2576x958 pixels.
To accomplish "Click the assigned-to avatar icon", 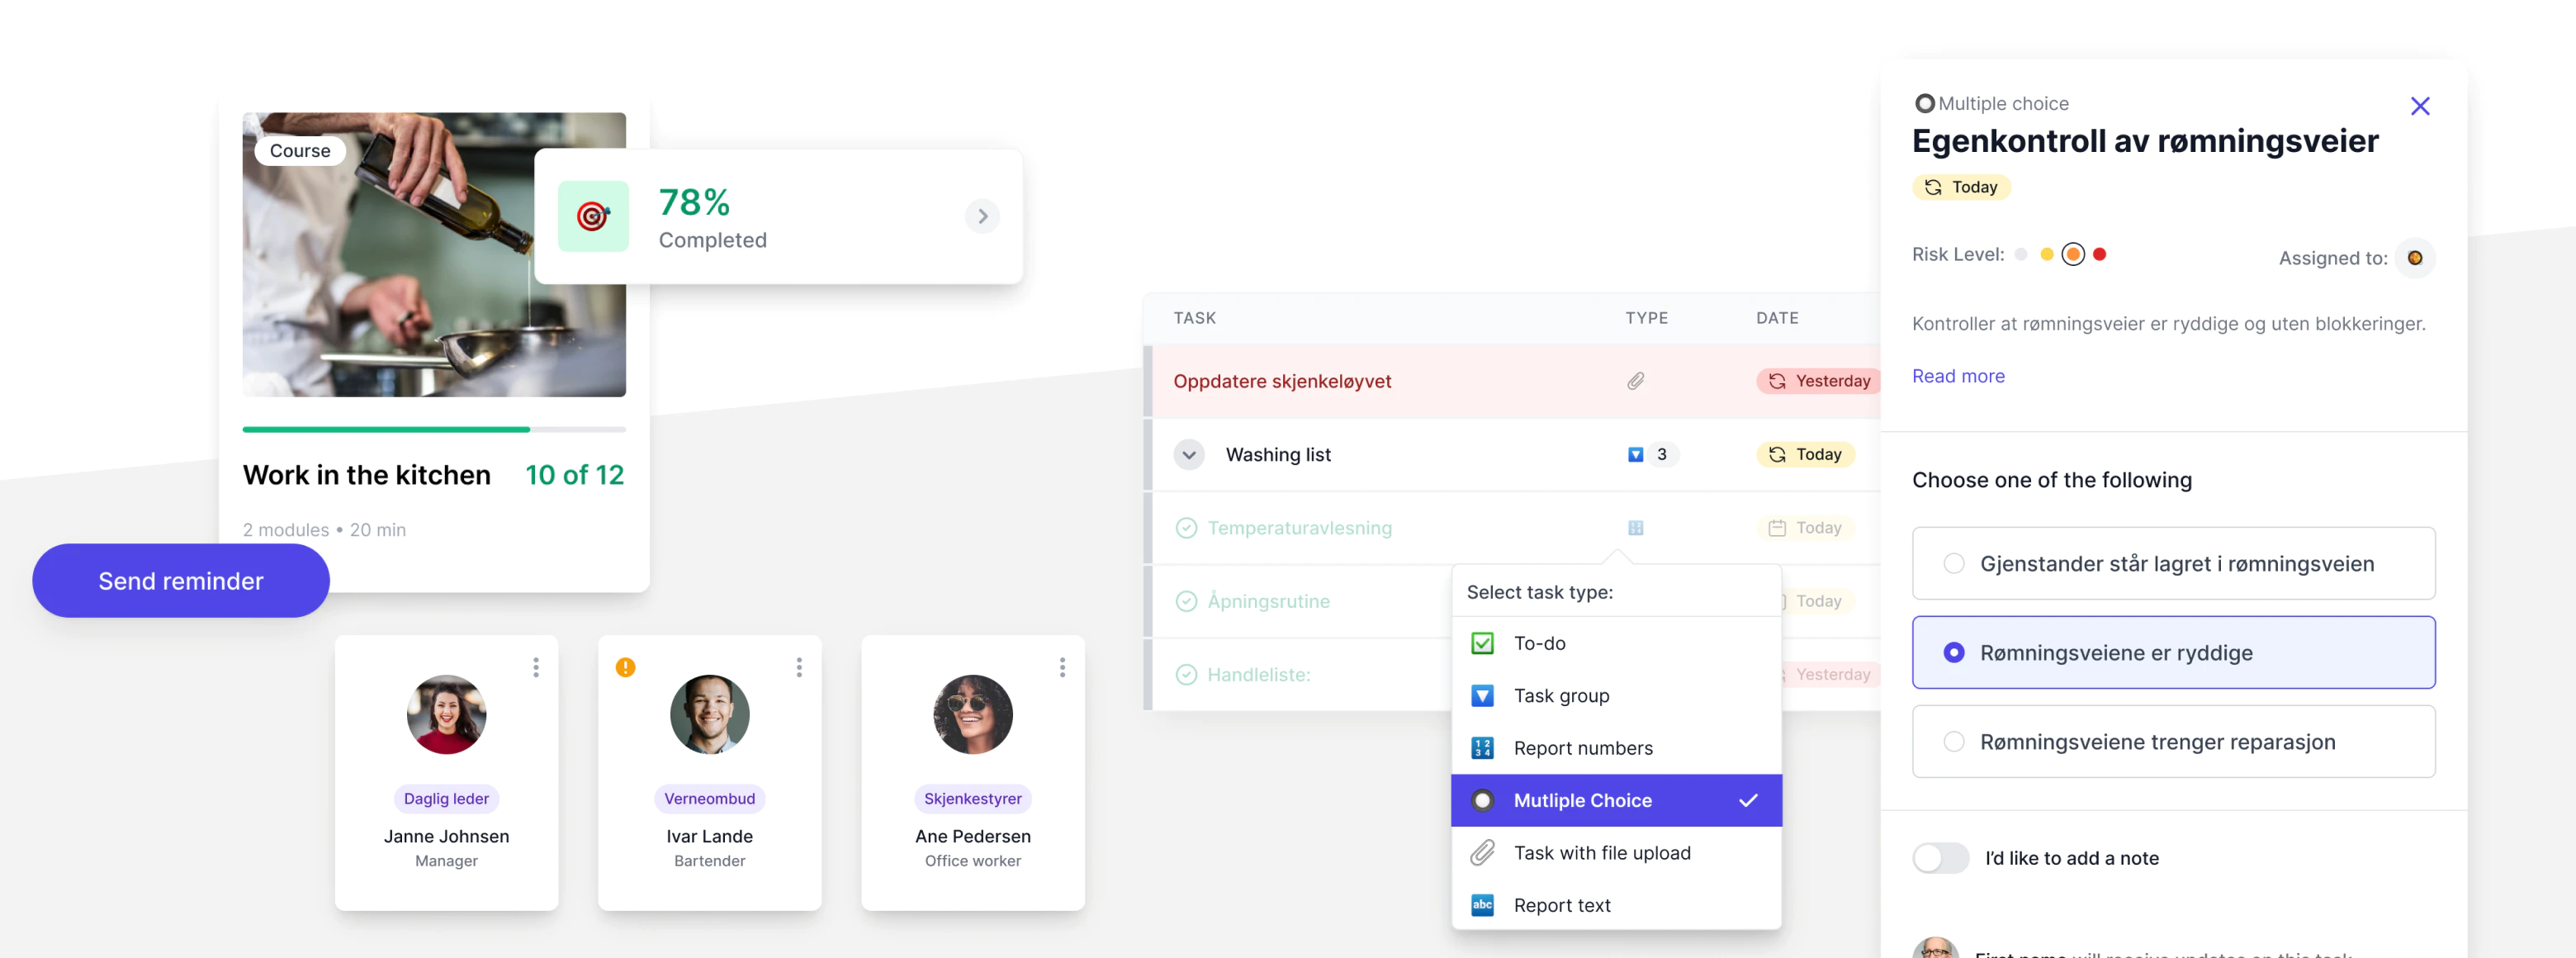I will 2414,258.
